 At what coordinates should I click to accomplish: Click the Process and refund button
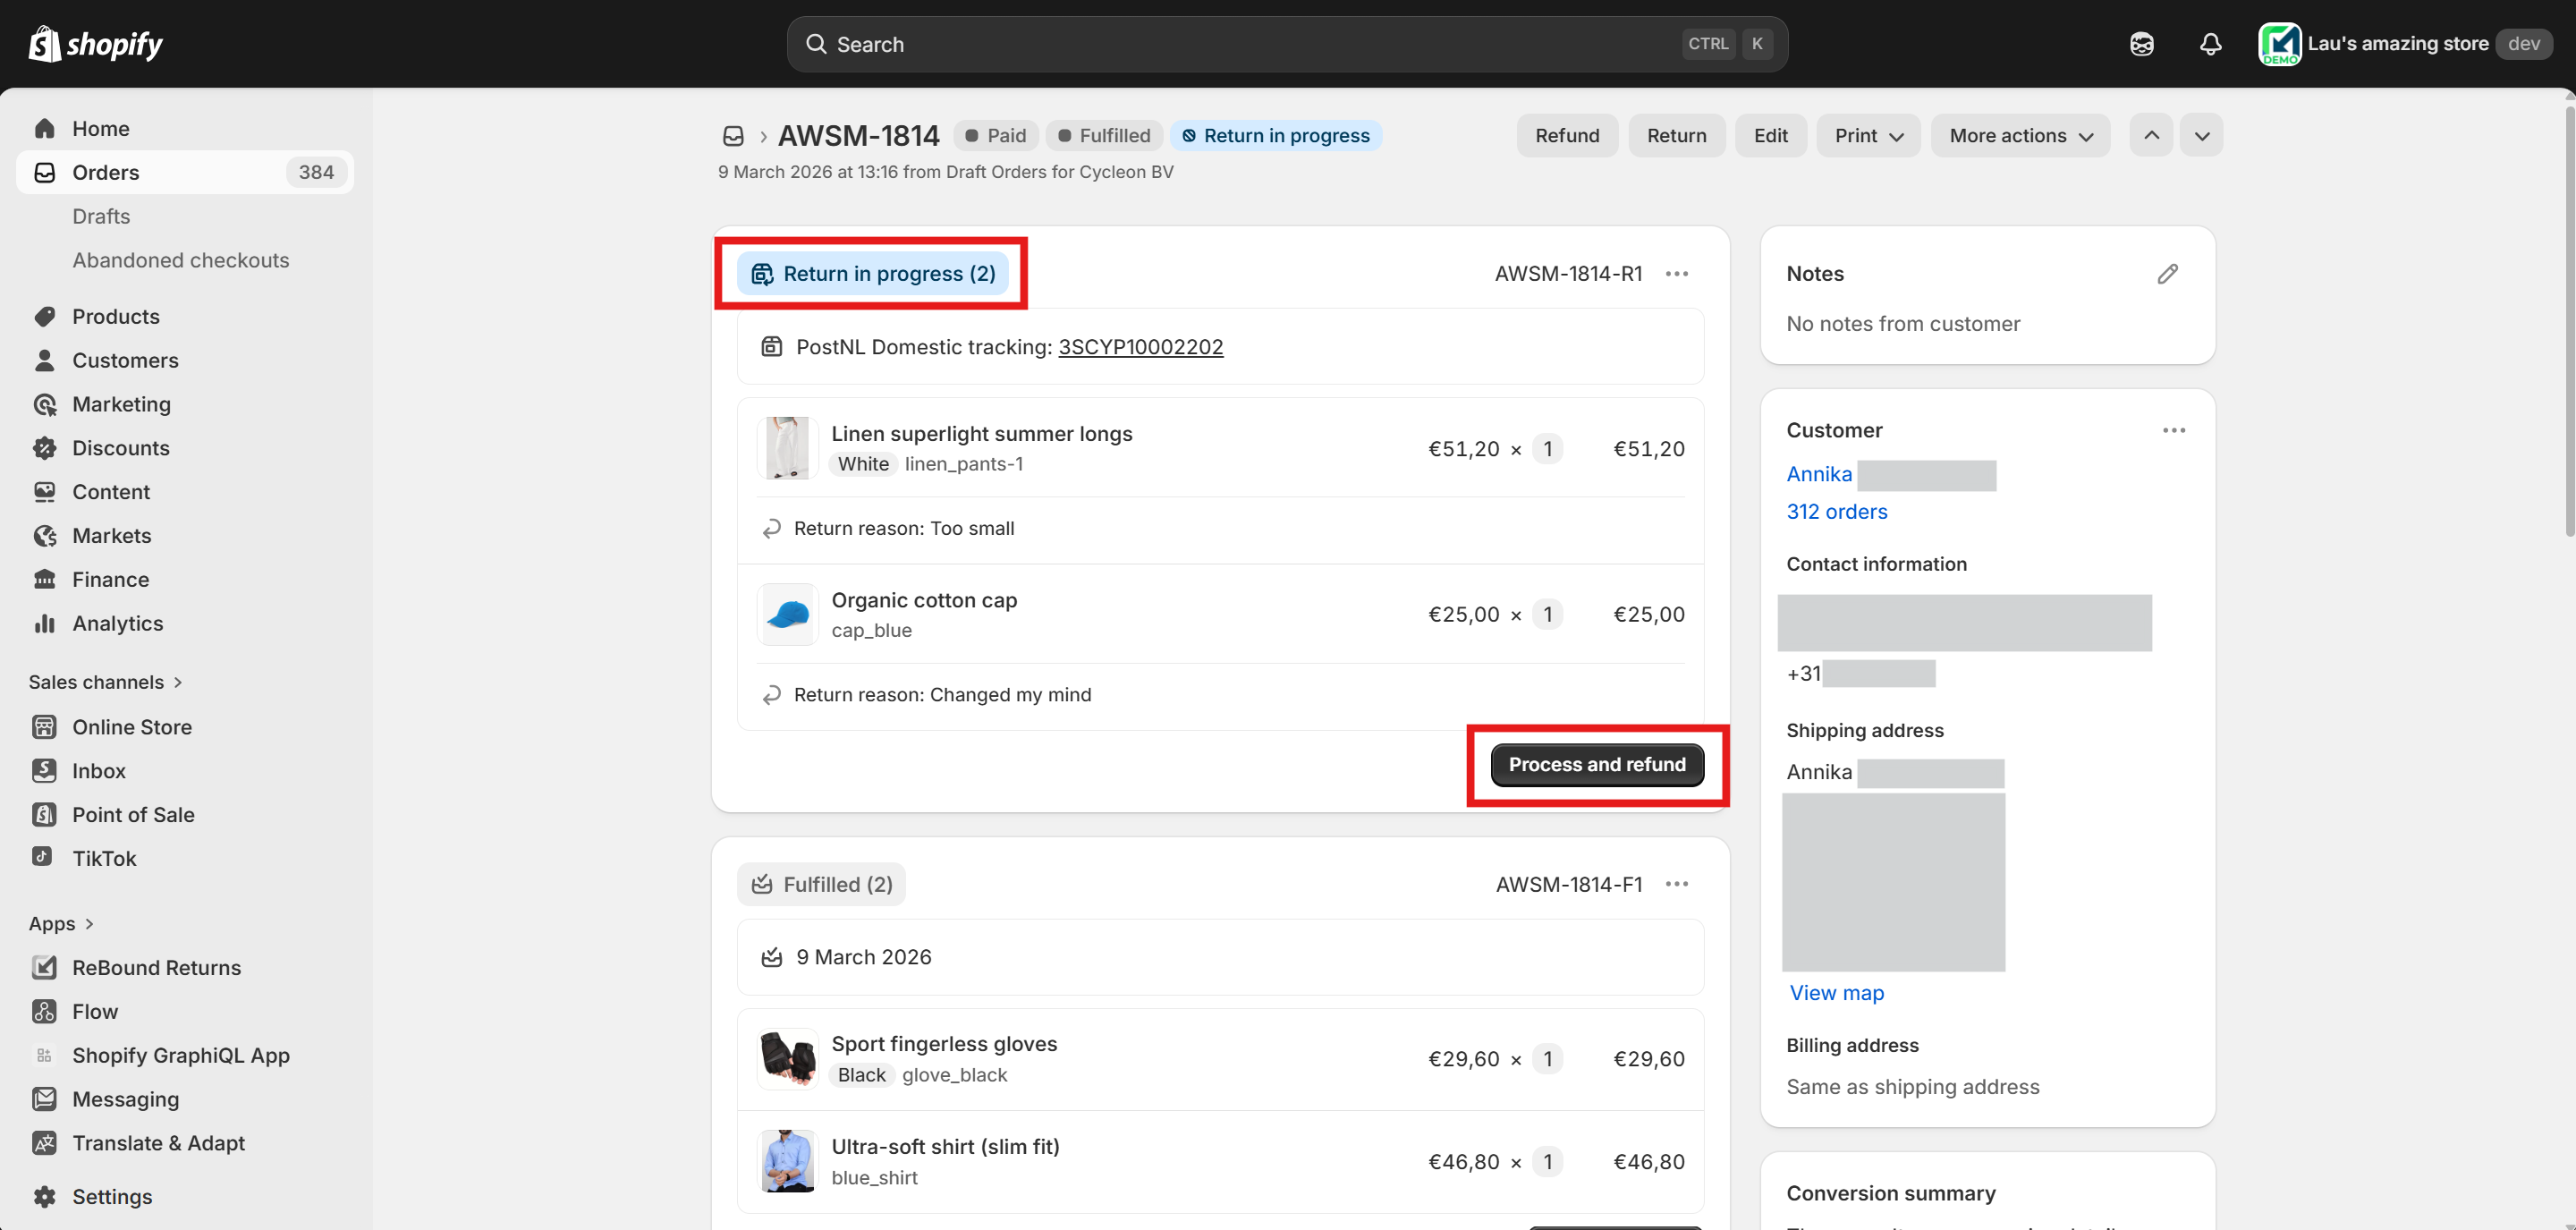pos(1596,765)
